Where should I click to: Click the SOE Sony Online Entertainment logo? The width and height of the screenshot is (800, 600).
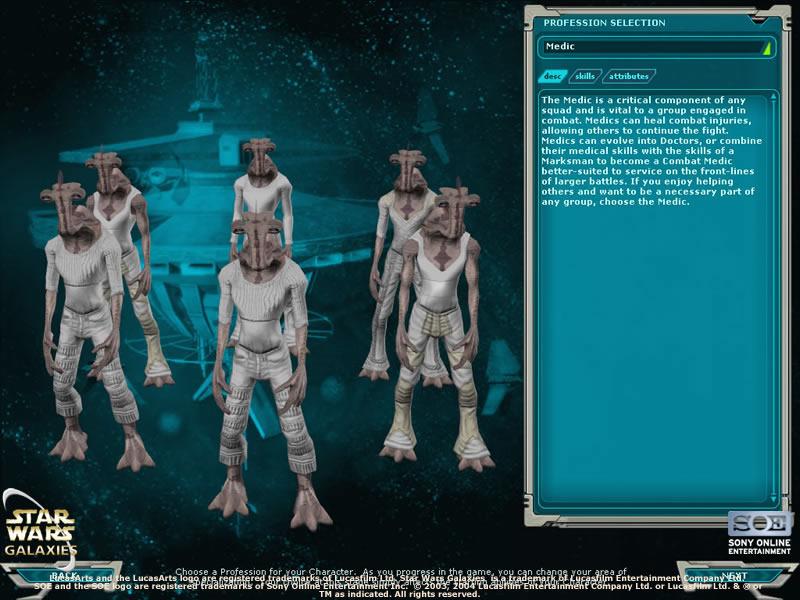760,532
